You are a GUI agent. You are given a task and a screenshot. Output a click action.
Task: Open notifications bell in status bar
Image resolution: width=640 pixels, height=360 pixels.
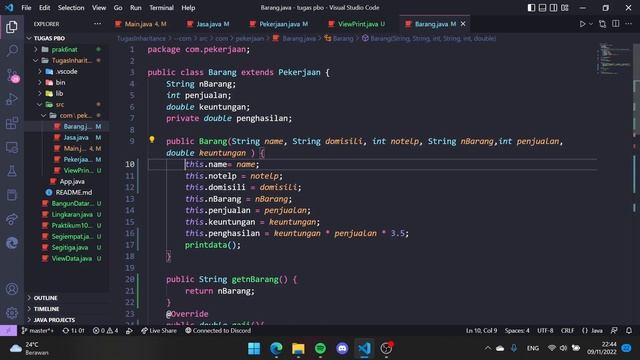(629, 331)
